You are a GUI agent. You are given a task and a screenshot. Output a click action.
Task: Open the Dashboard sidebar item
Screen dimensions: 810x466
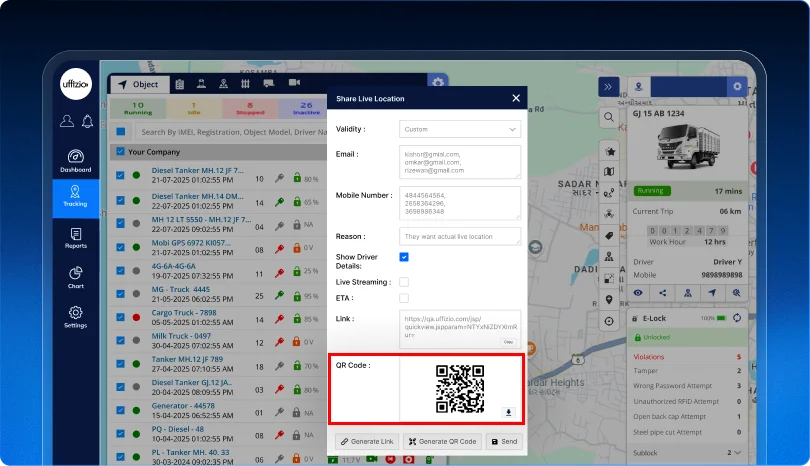[75, 161]
